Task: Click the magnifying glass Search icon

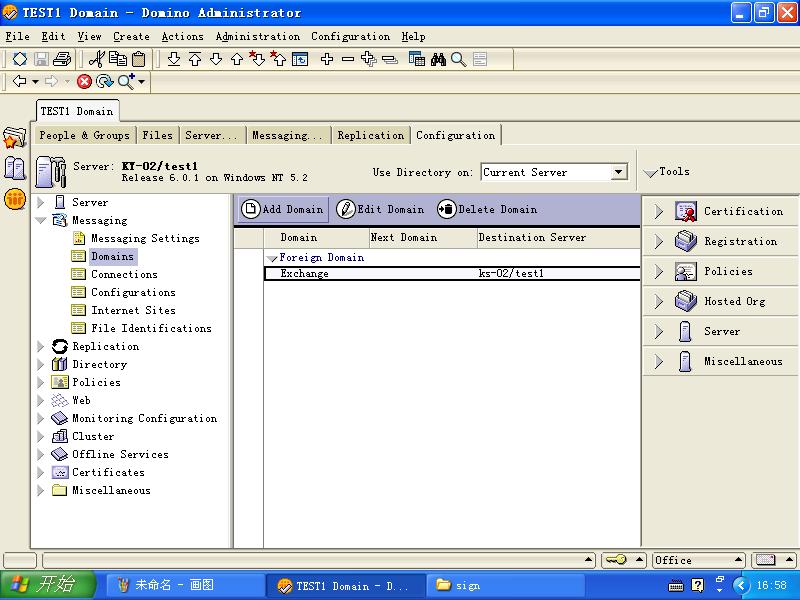Action: coord(458,60)
